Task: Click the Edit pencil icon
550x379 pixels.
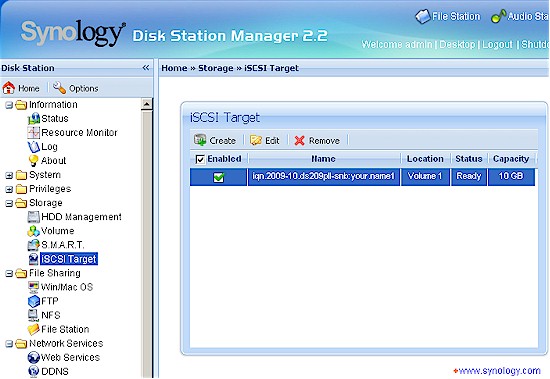Action: point(256,140)
